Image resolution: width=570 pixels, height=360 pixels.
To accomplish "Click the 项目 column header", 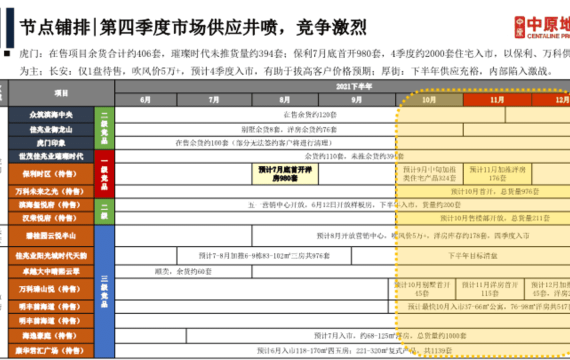I will 61,93.
